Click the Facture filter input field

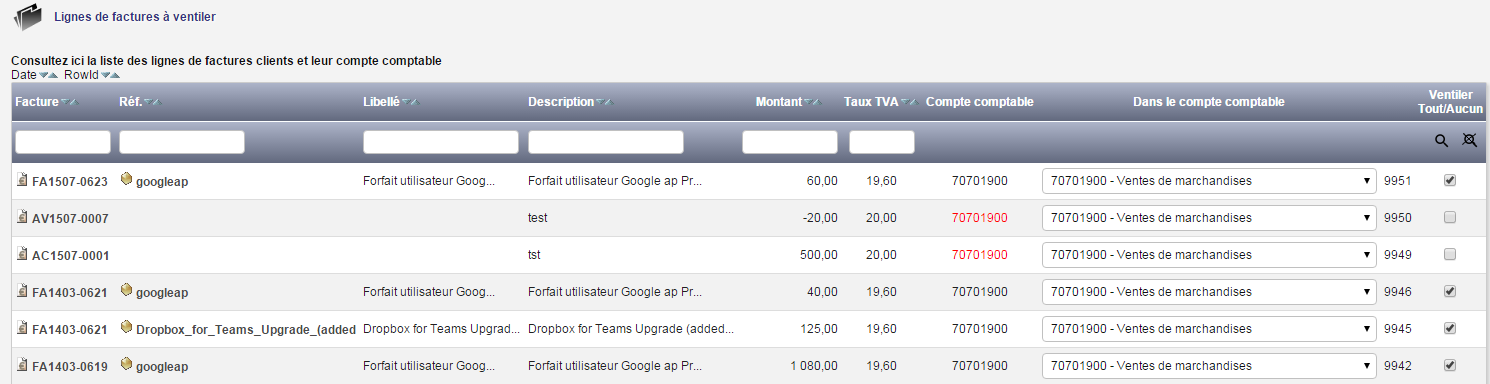click(x=63, y=142)
